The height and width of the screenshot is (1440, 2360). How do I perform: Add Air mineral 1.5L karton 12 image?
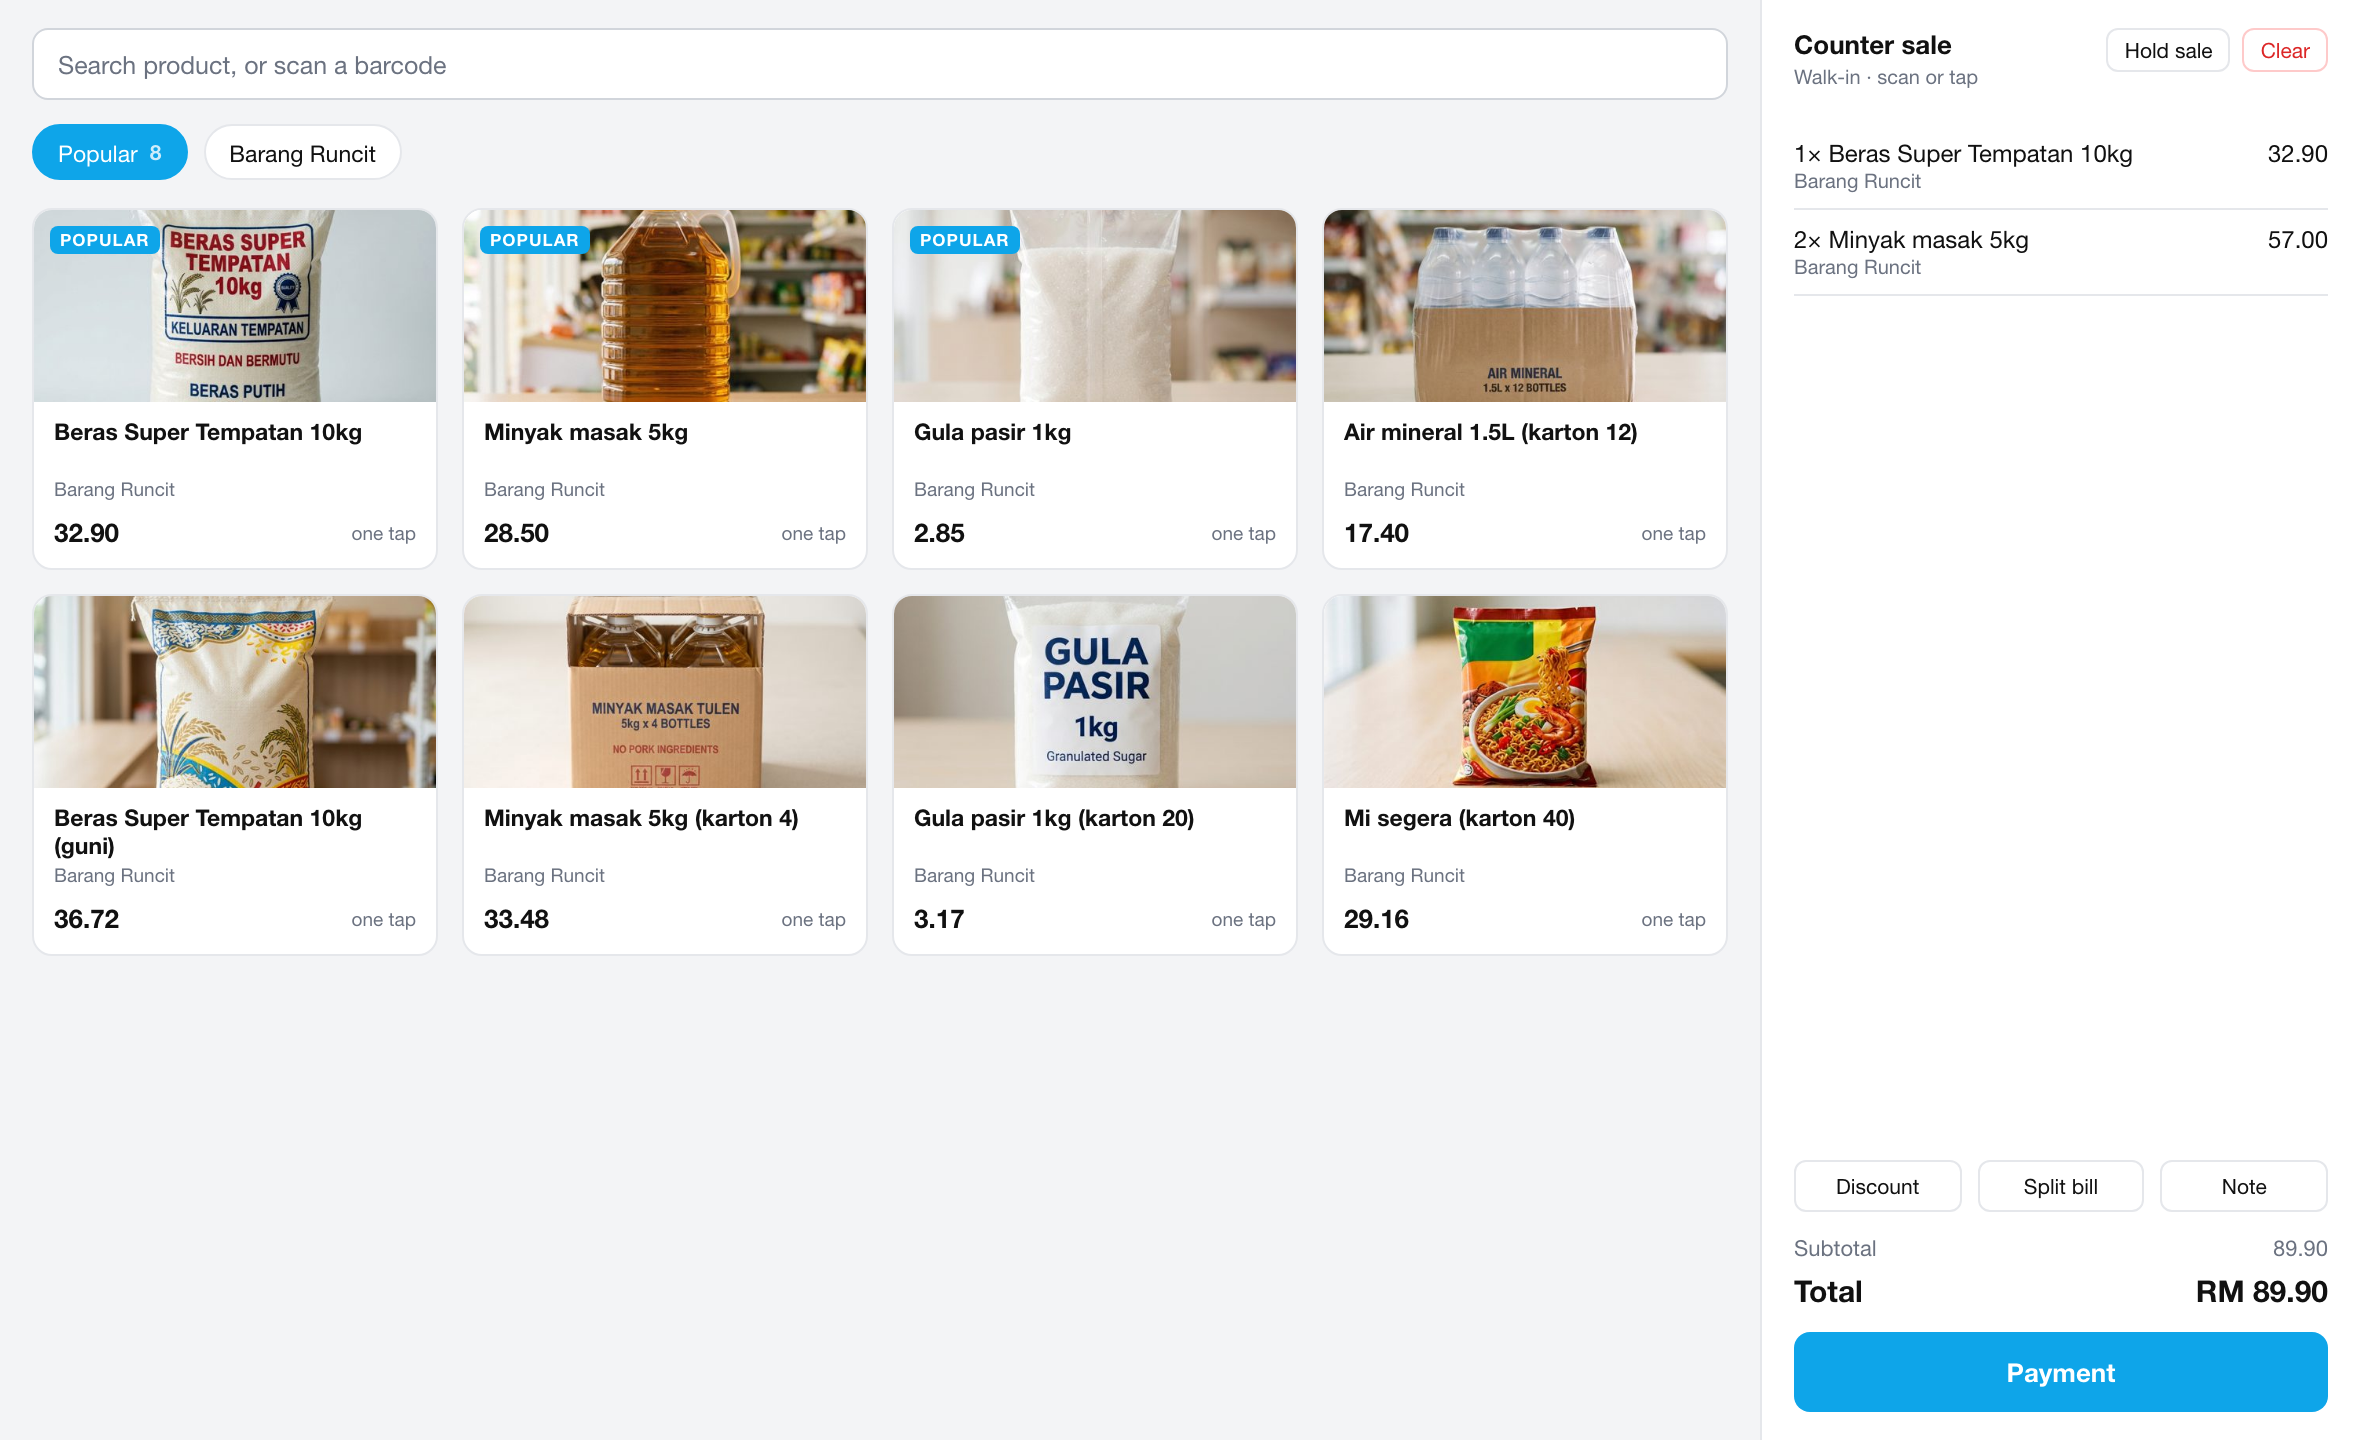point(1525,306)
